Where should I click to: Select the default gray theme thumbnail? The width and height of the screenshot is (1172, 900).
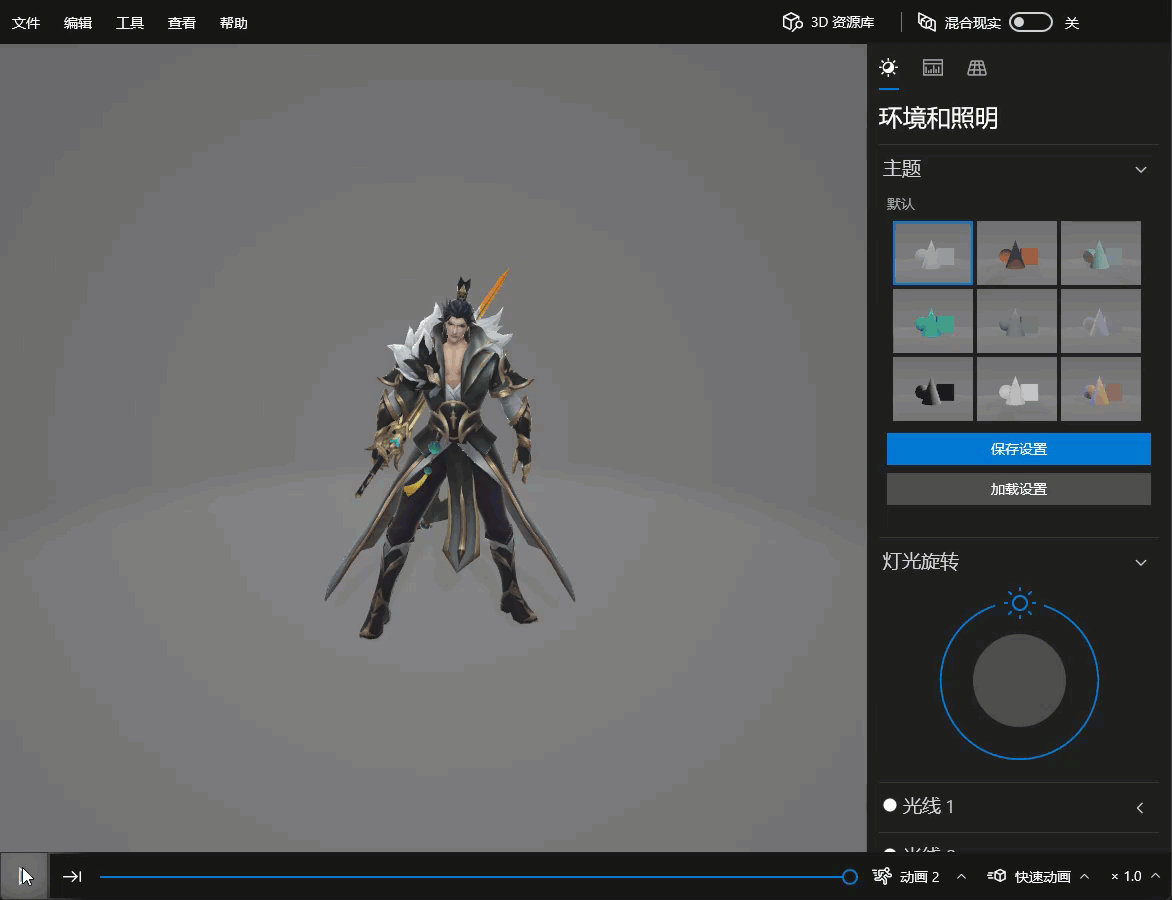tap(933, 253)
